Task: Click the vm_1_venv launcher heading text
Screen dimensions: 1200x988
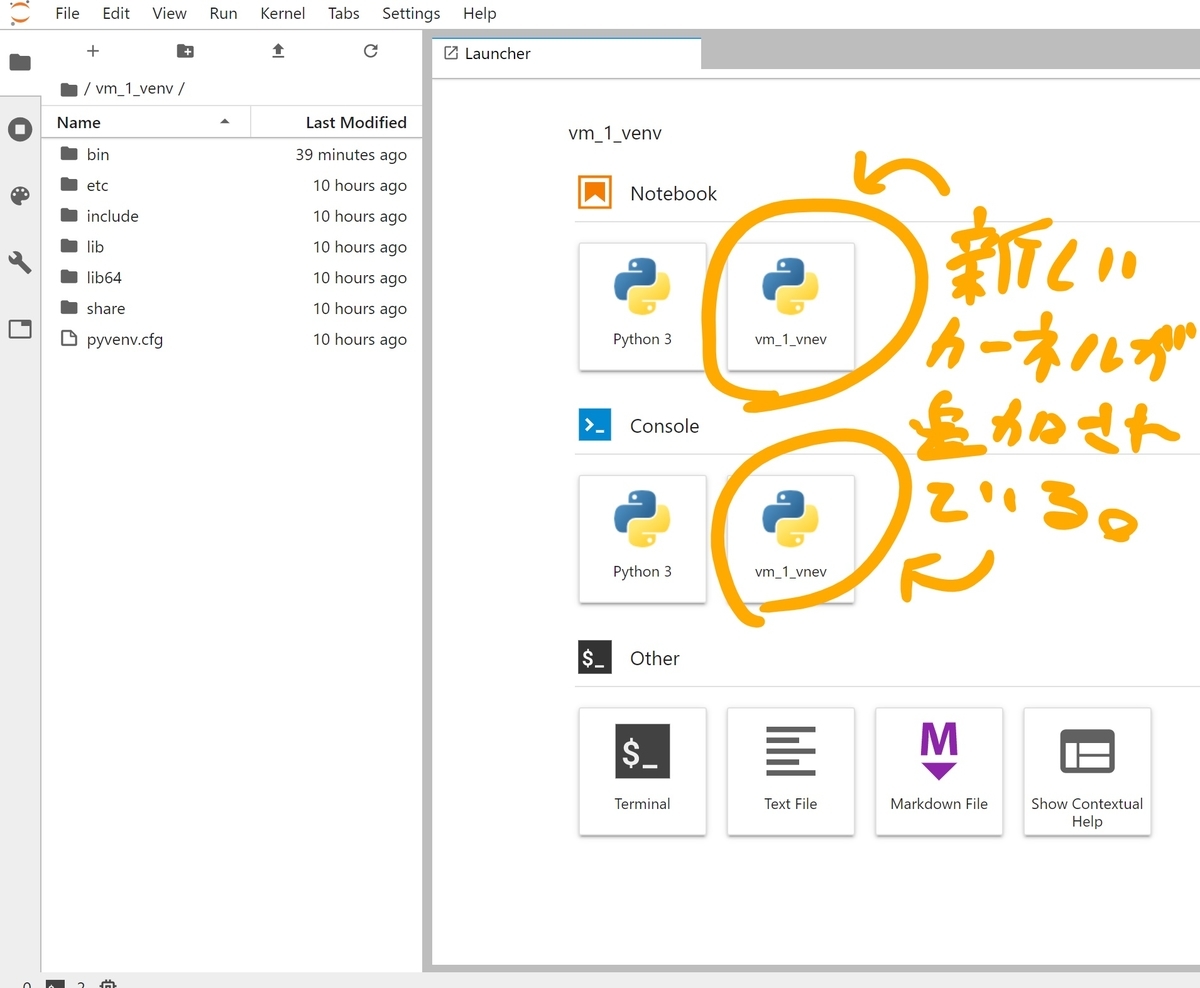Action: pos(615,133)
